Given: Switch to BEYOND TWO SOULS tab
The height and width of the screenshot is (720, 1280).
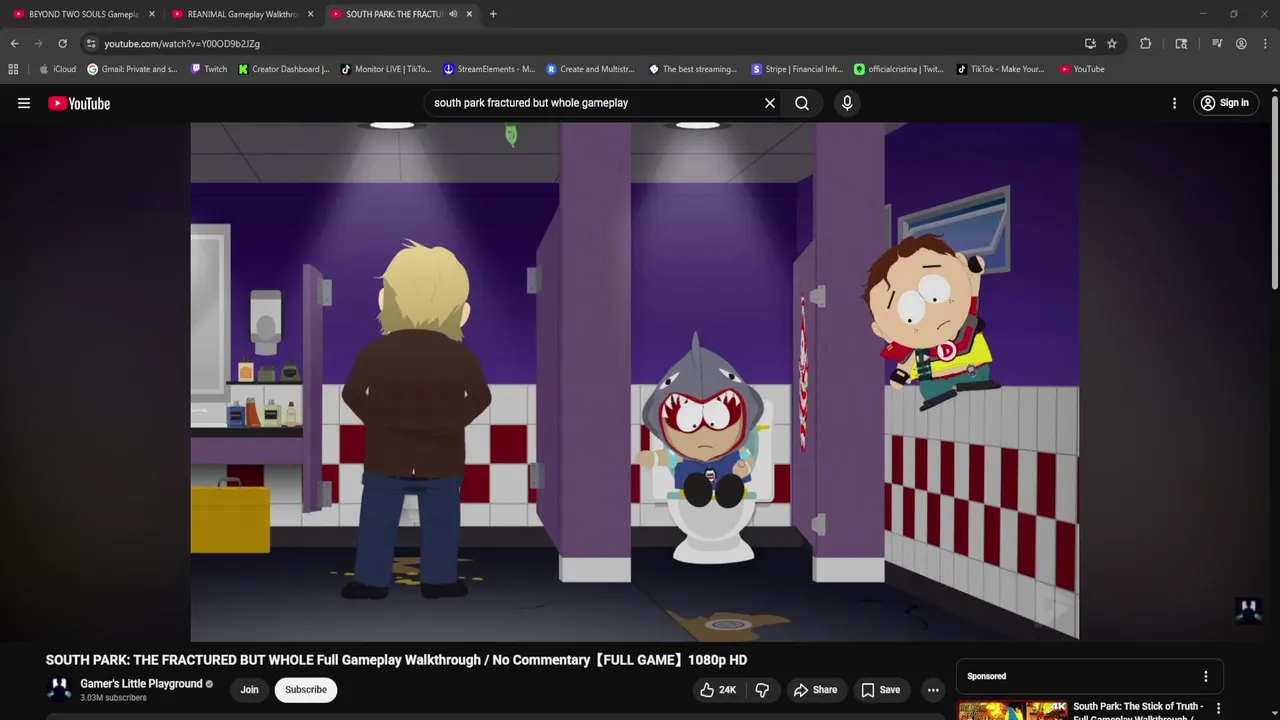Looking at the screenshot, I should click(x=84, y=14).
